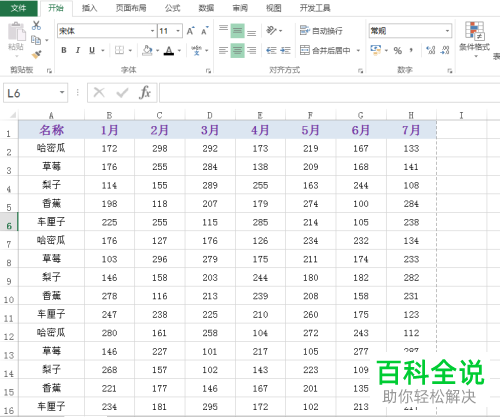500x417 pixels.
Task: Open the 文件 file tab
Action: (19, 8)
